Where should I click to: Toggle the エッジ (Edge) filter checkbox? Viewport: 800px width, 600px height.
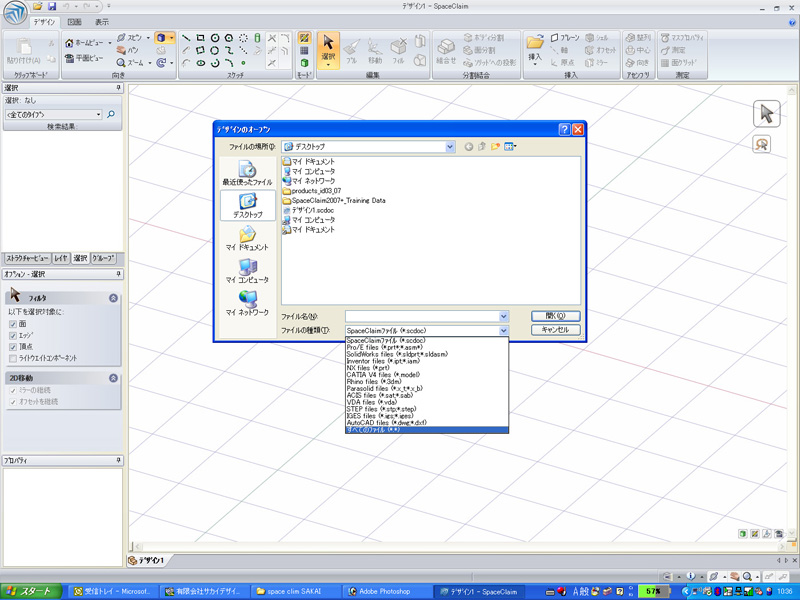point(12,335)
